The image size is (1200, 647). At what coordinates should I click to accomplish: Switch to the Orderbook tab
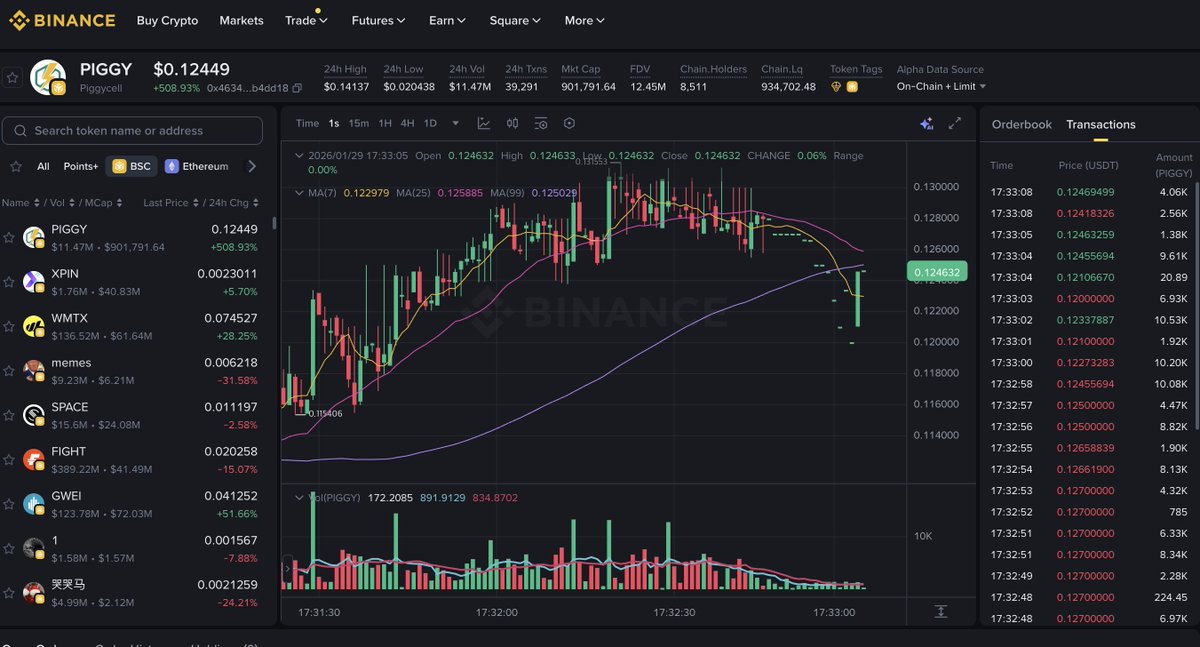(1021, 124)
